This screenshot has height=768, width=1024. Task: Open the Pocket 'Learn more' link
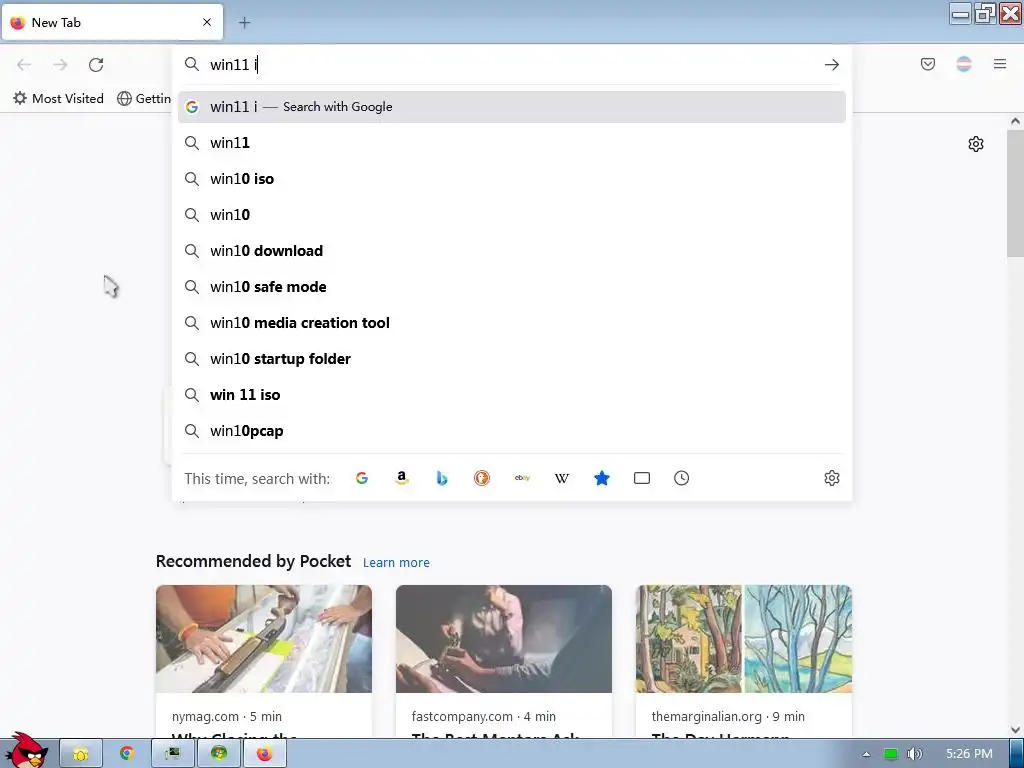point(396,562)
